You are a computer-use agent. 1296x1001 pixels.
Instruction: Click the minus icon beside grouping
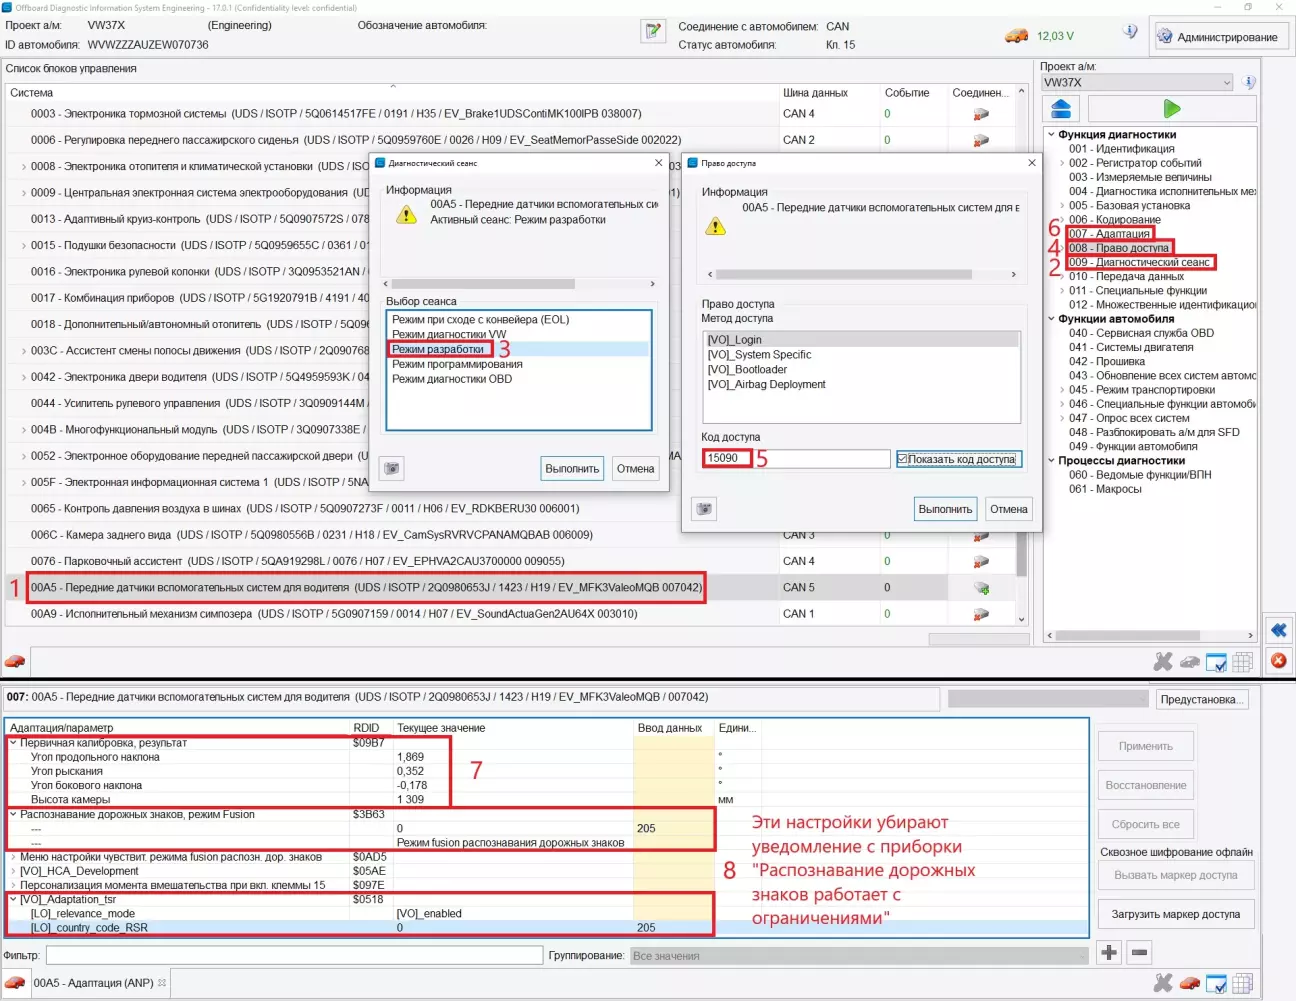(1139, 952)
